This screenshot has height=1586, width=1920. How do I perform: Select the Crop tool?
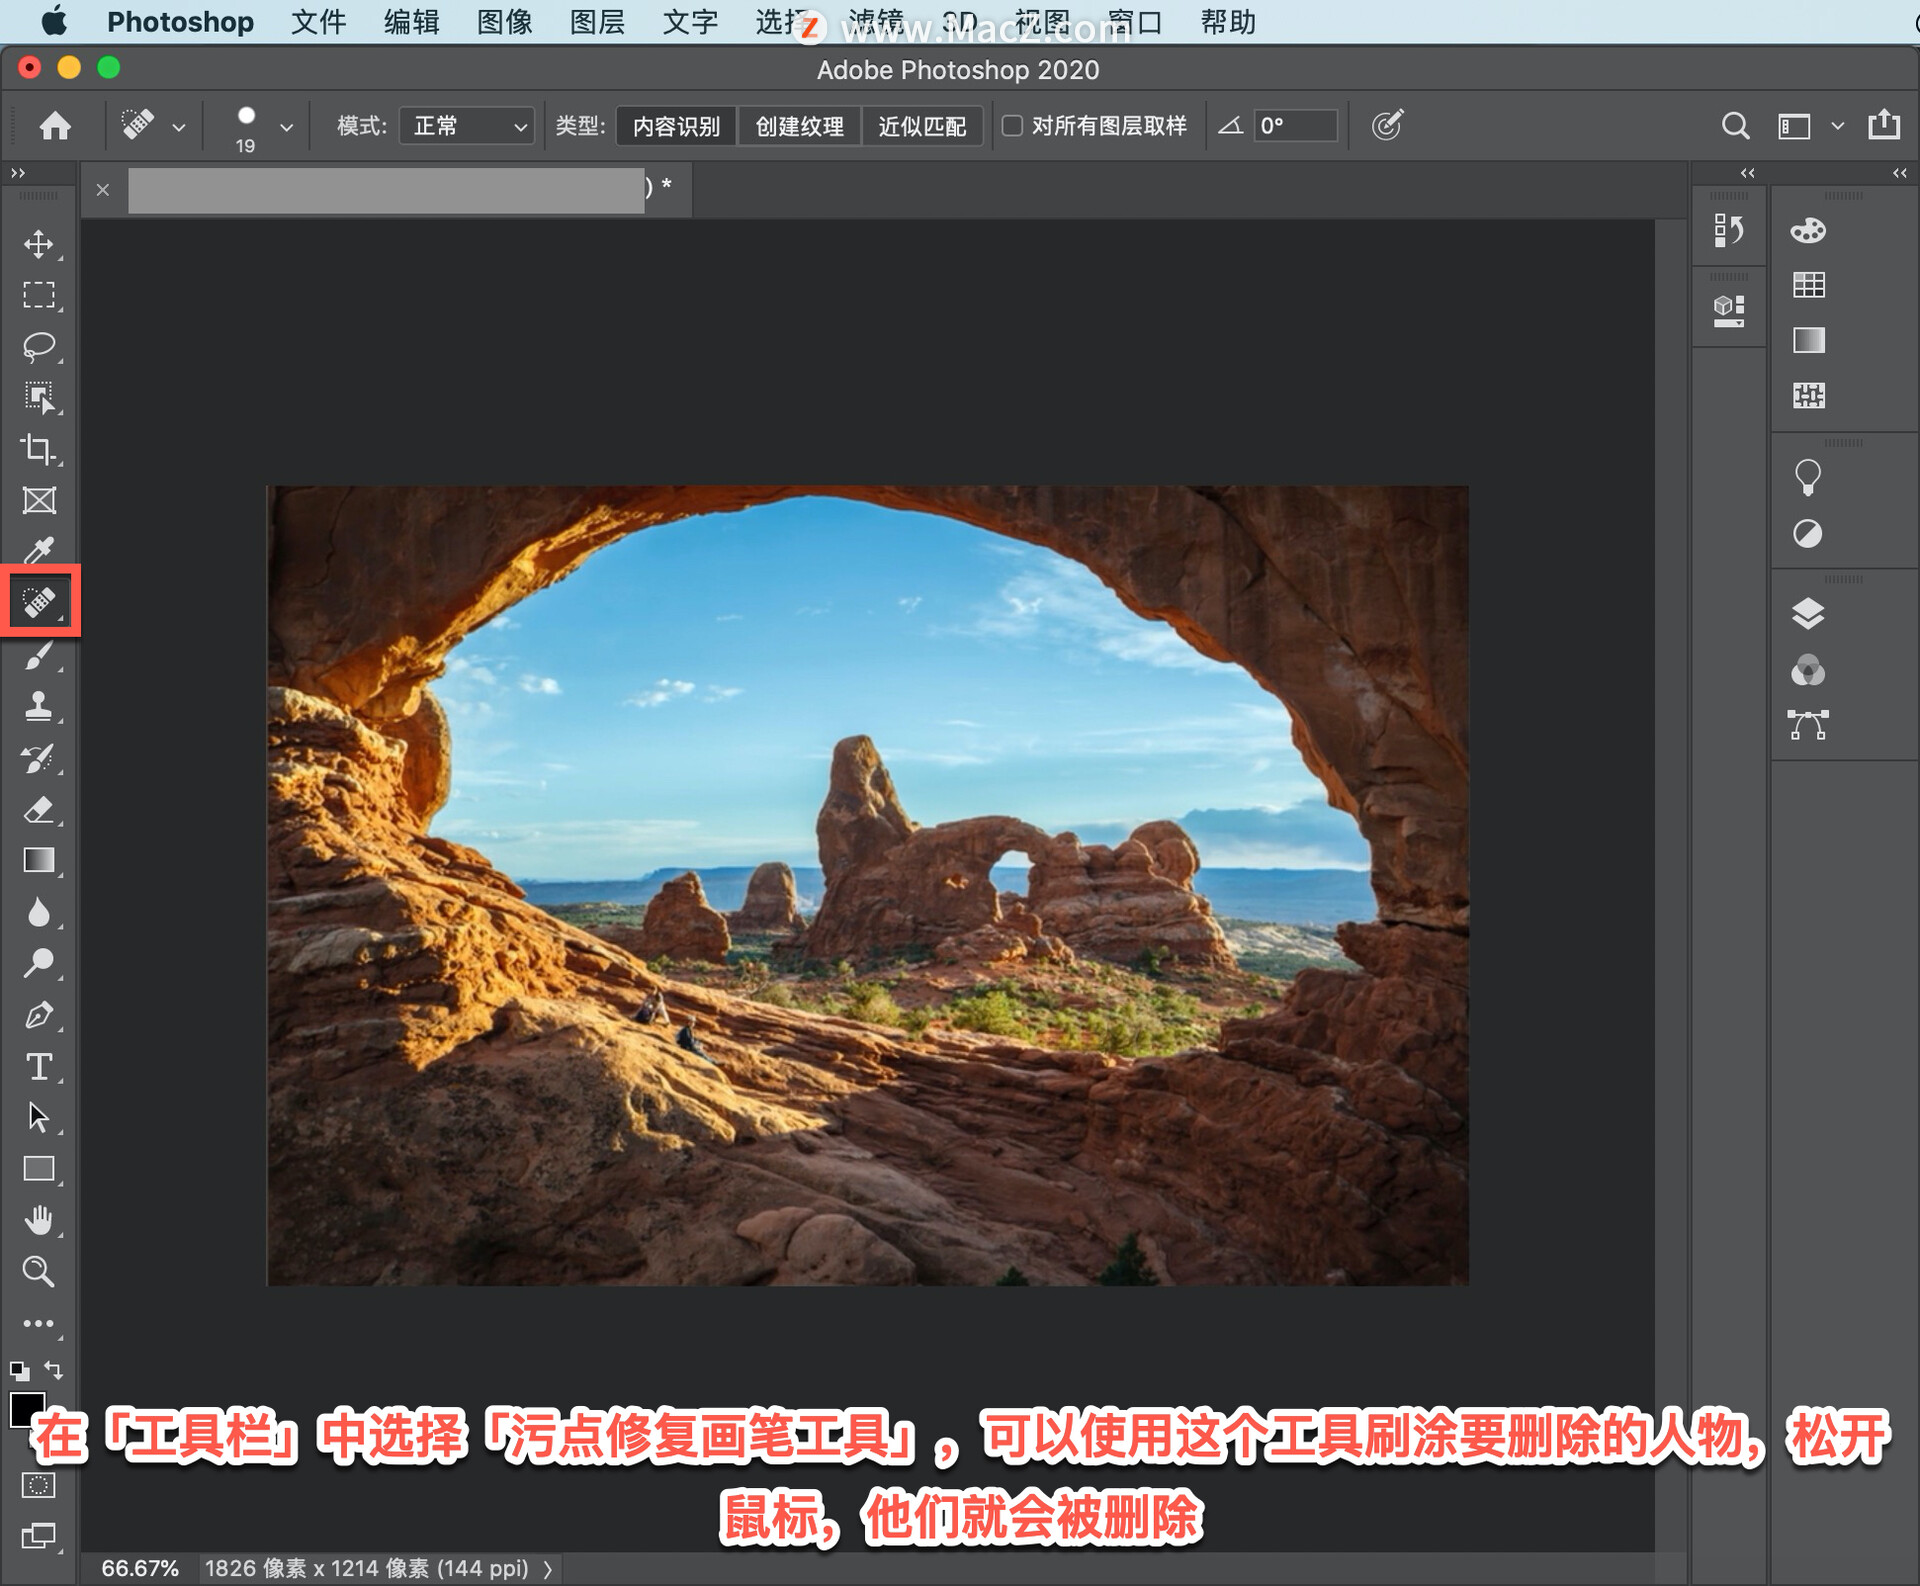coord(39,449)
